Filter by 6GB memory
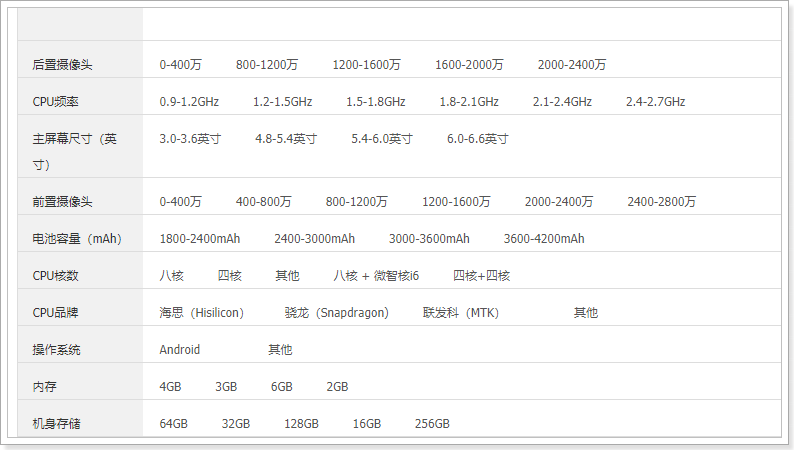This screenshot has height=450, width=794. [x=282, y=387]
